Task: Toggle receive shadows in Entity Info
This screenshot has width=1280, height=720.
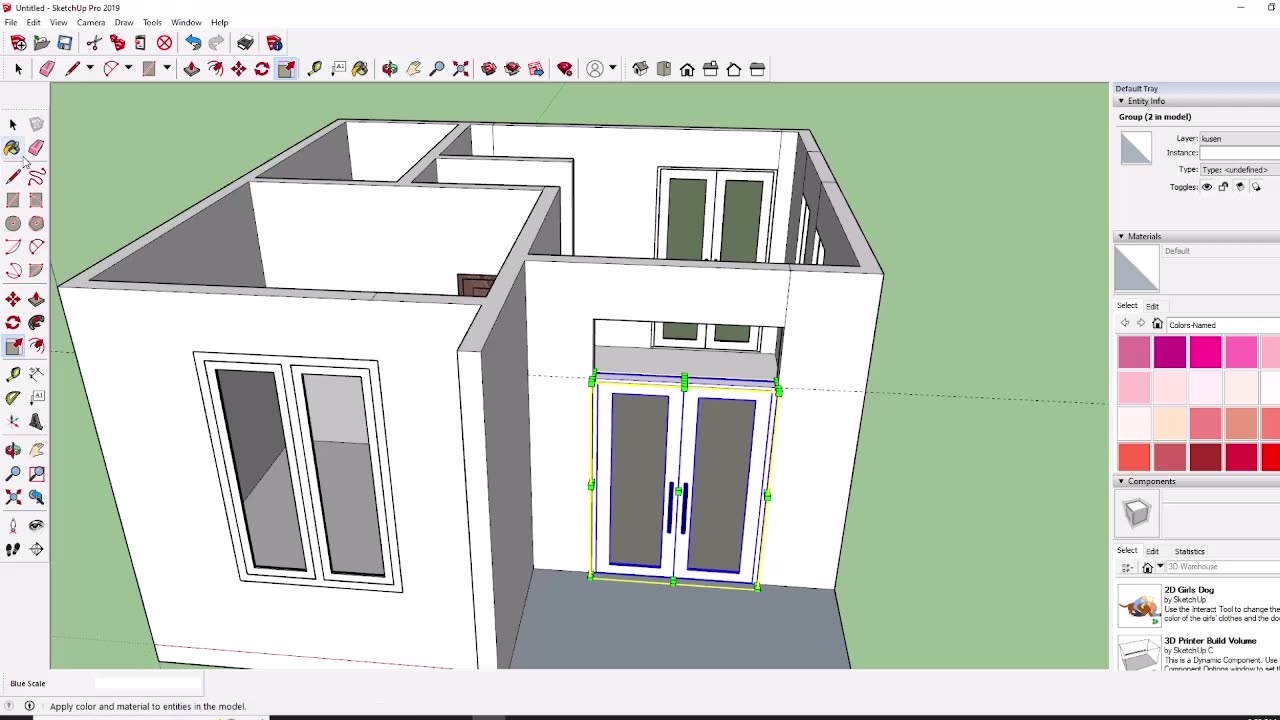Action: pos(1240,187)
